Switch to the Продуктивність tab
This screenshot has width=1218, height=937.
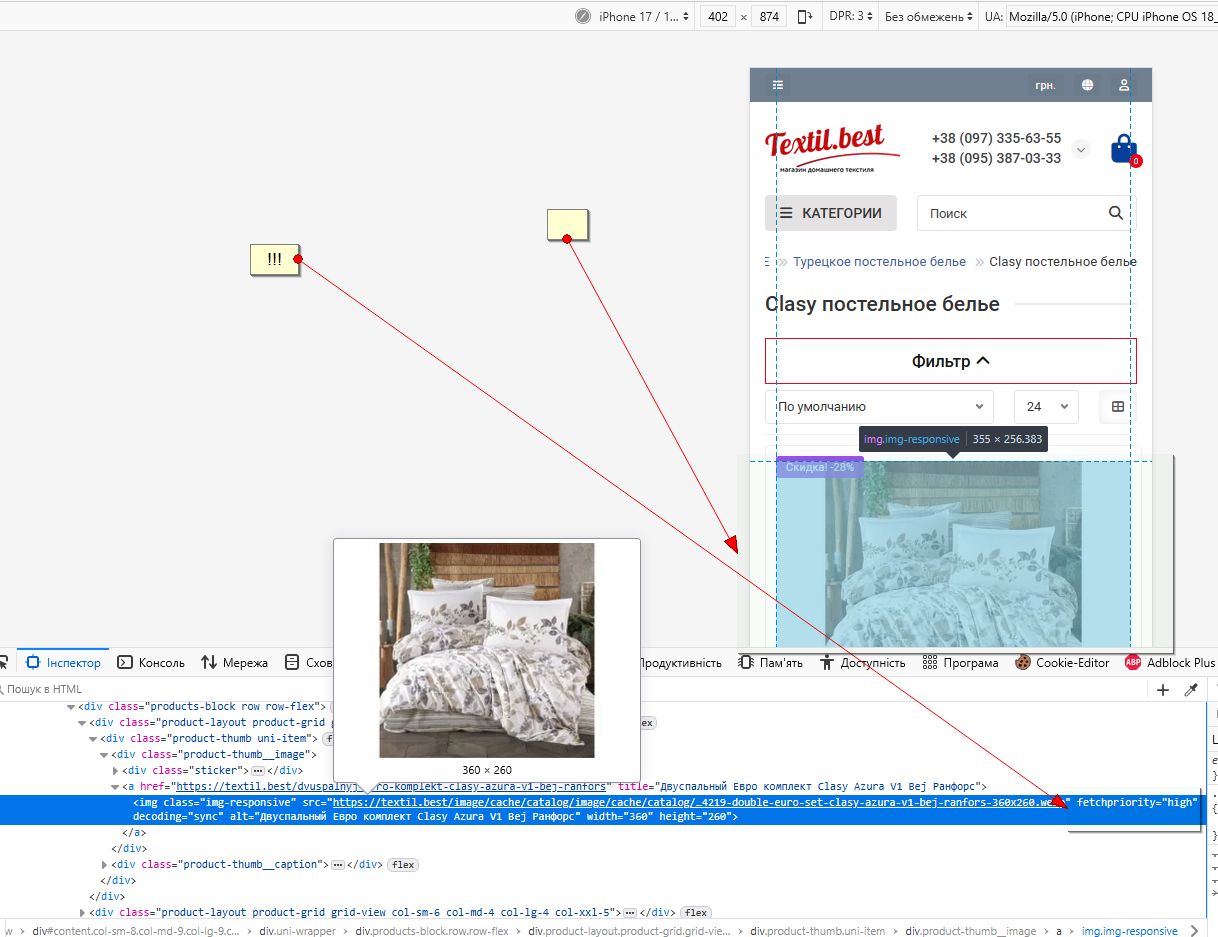click(680, 663)
